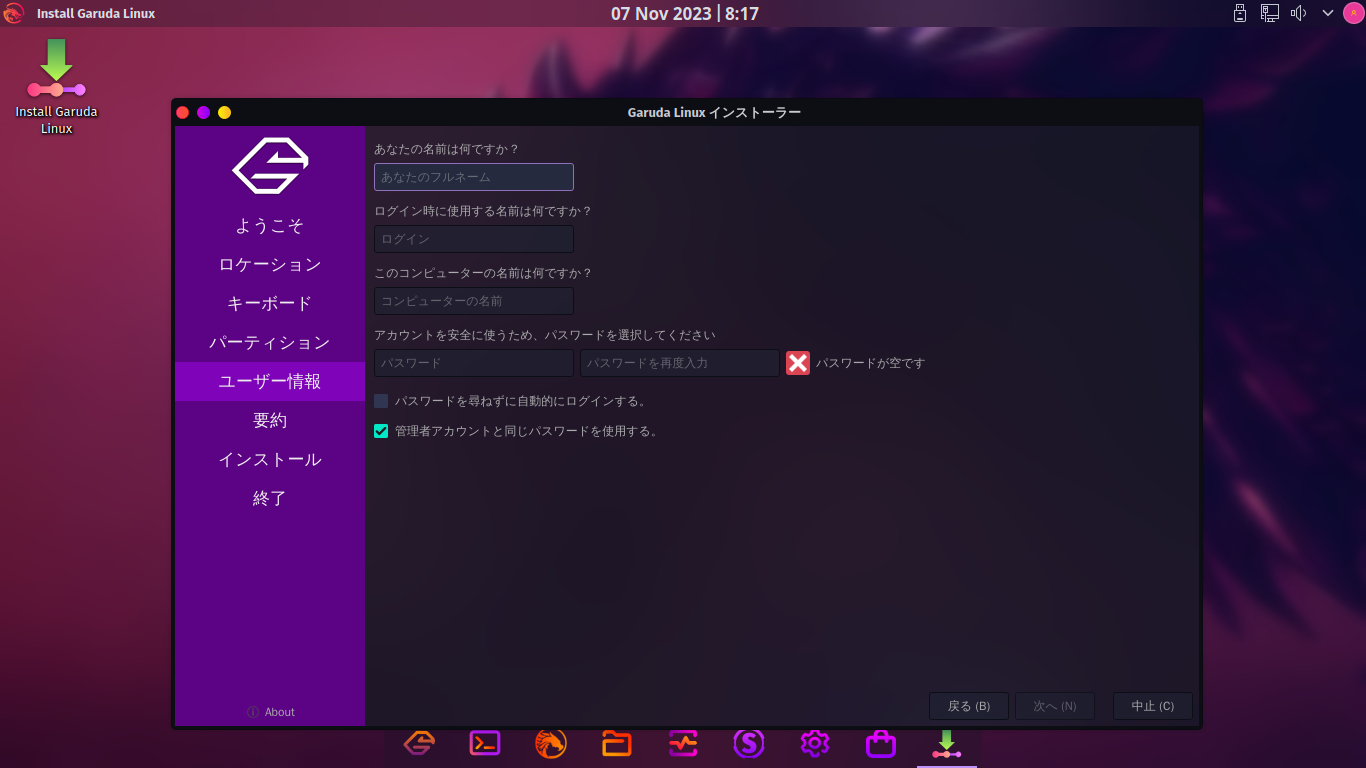Click the ログイン時に使用する名前は何ですか？ label
The image size is (1366, 768).
click(x=484, y=211)
